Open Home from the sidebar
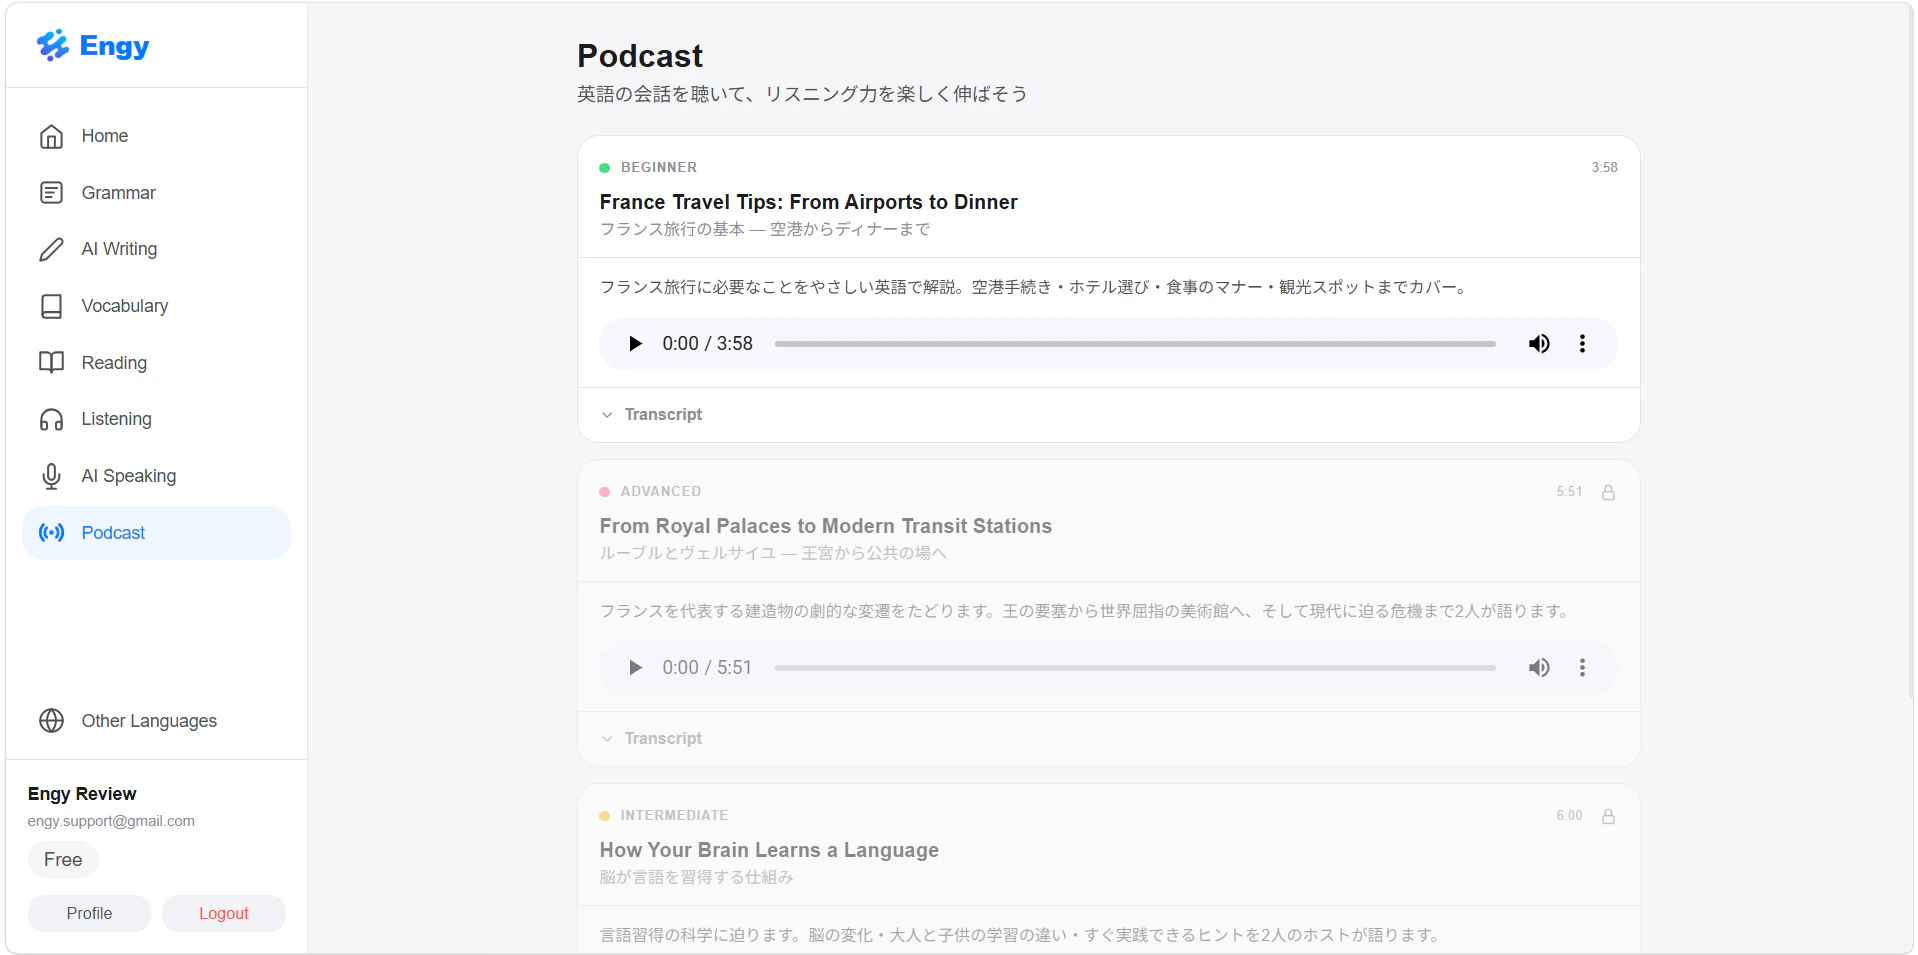 click(x=156, y=136)
